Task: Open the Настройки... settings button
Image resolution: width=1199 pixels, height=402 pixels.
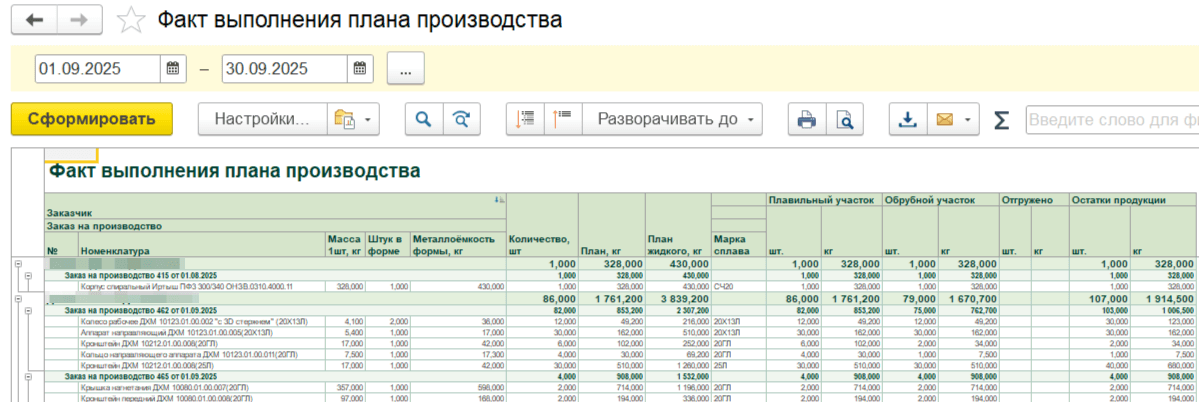Action: tap(263, 119)
